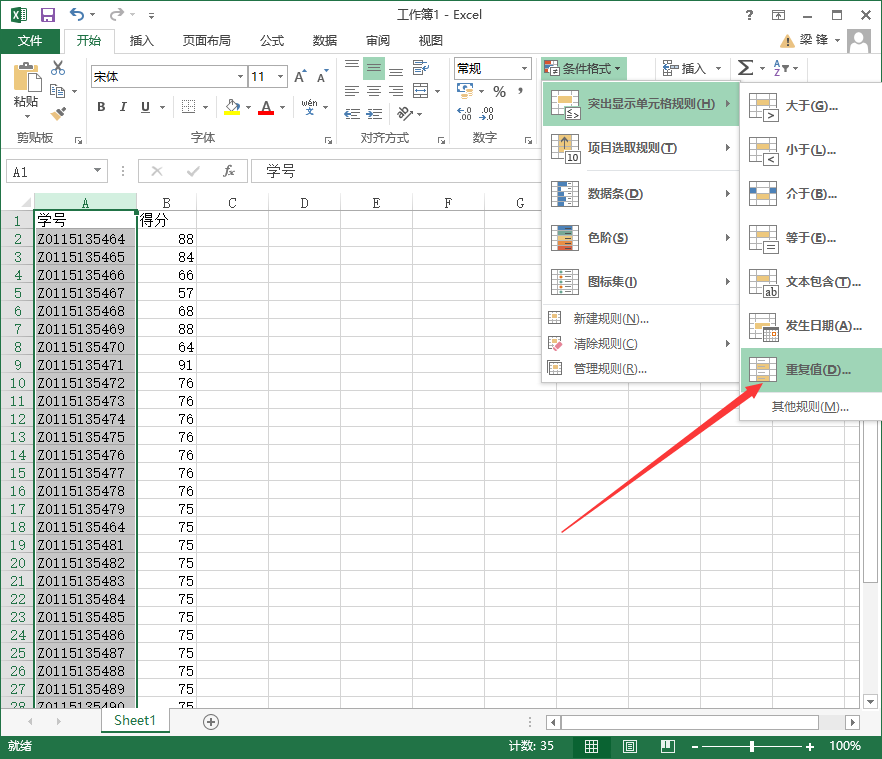Viewport: 882px width, 759px height.
Task: Add a new sheet with plus icon
Action: click(x=210, y=722)
